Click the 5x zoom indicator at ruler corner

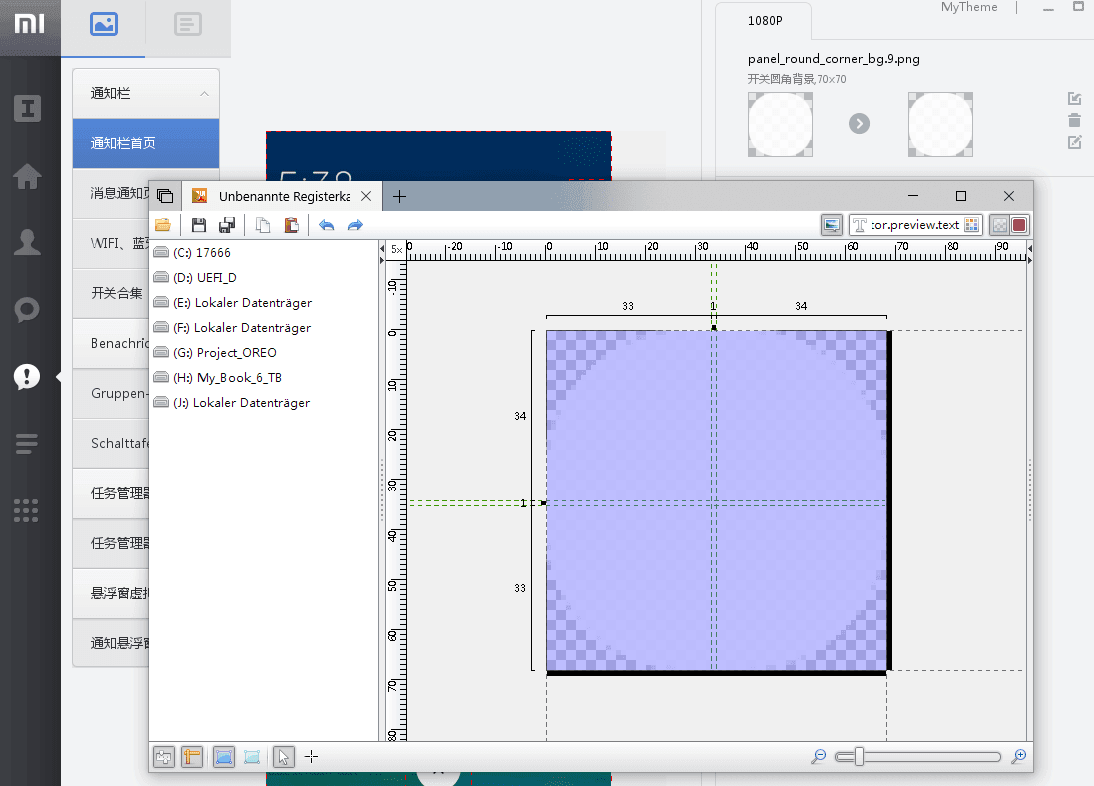point(396,250)
